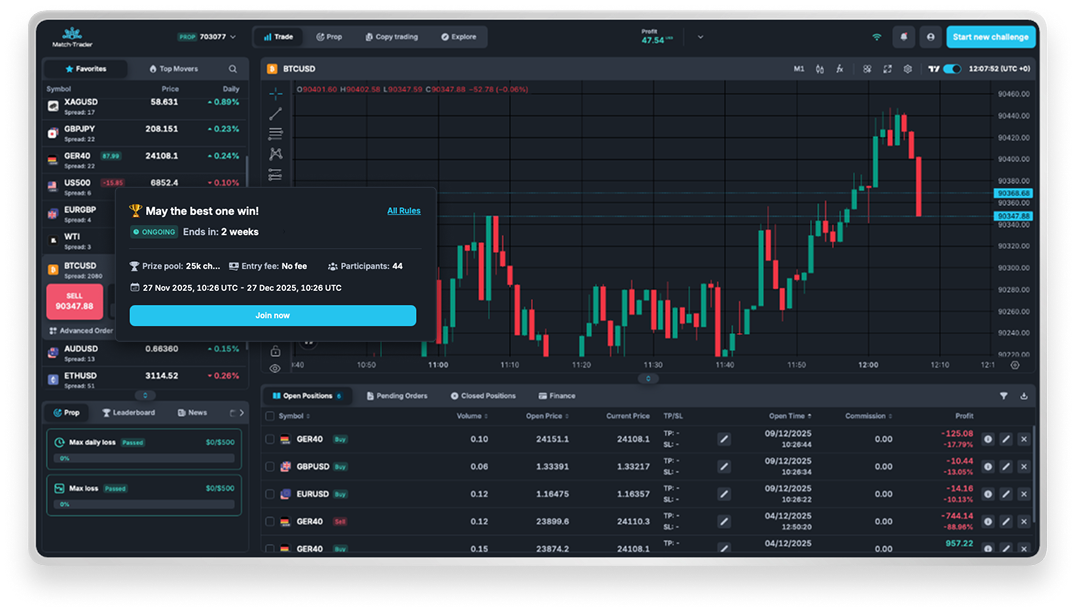Select the trend line drawing tool
1076x612 pixels.
pos(275,113)
